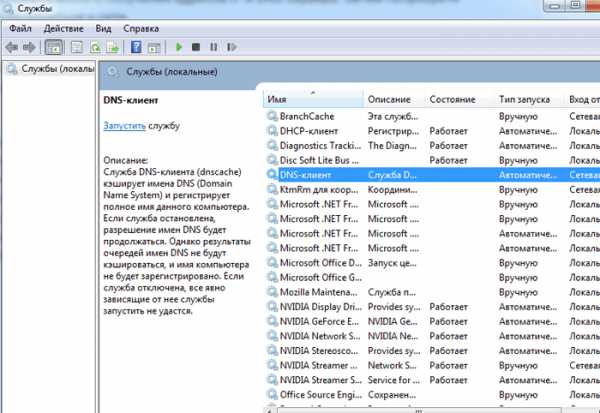Click the Сохранен... description of Office Source Engi...
The height and width of the screenshot is (413, 600).
coord(391,394)
